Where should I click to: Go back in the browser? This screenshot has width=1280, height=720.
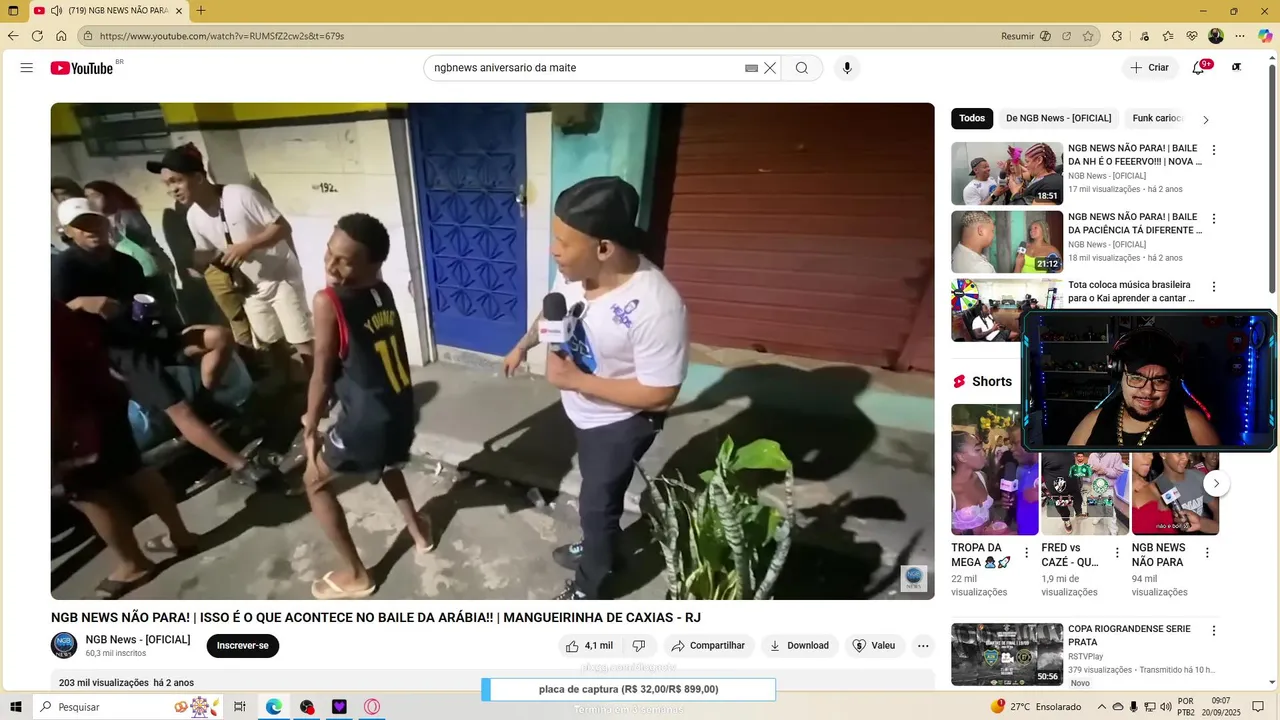[x=13, y=36]
